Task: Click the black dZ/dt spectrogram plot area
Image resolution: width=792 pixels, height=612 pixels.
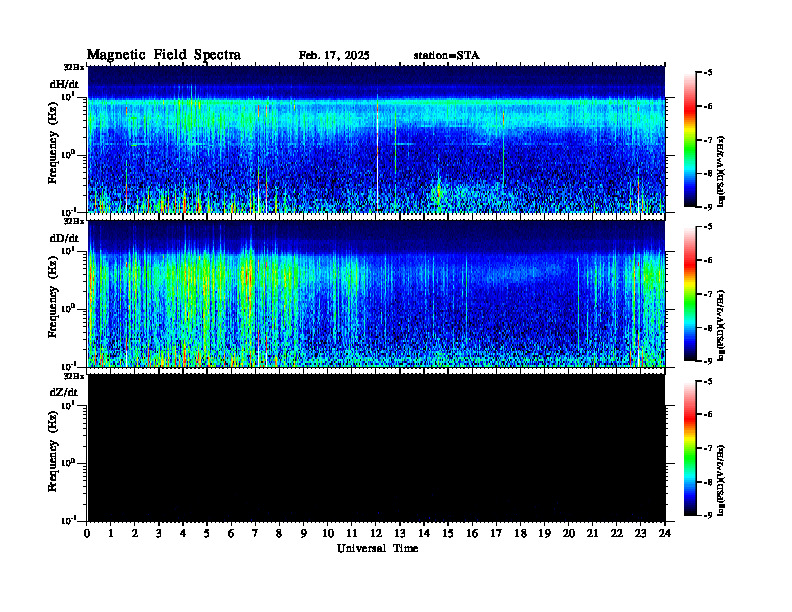Action: tap(376, 447)
